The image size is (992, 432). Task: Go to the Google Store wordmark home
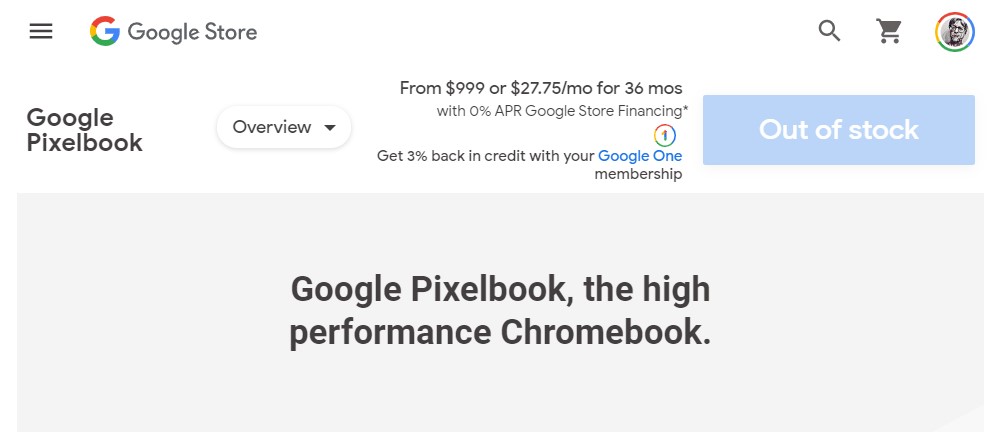[192, 32]
